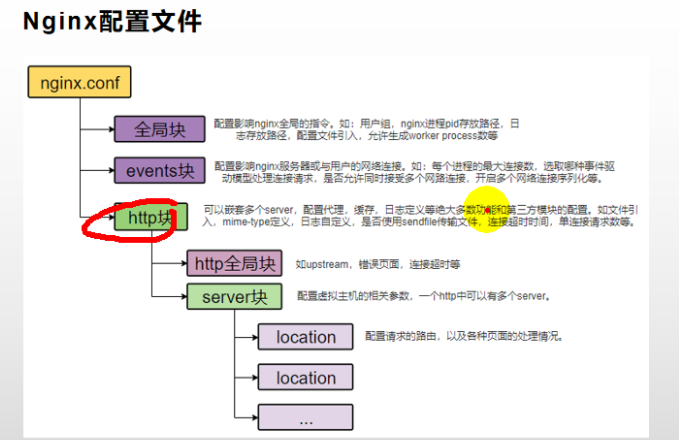679x440 pixels.
Task: Click the text 配置虚拟主机的相关参数
Action: pyautogui.click(x=353, y=296)
